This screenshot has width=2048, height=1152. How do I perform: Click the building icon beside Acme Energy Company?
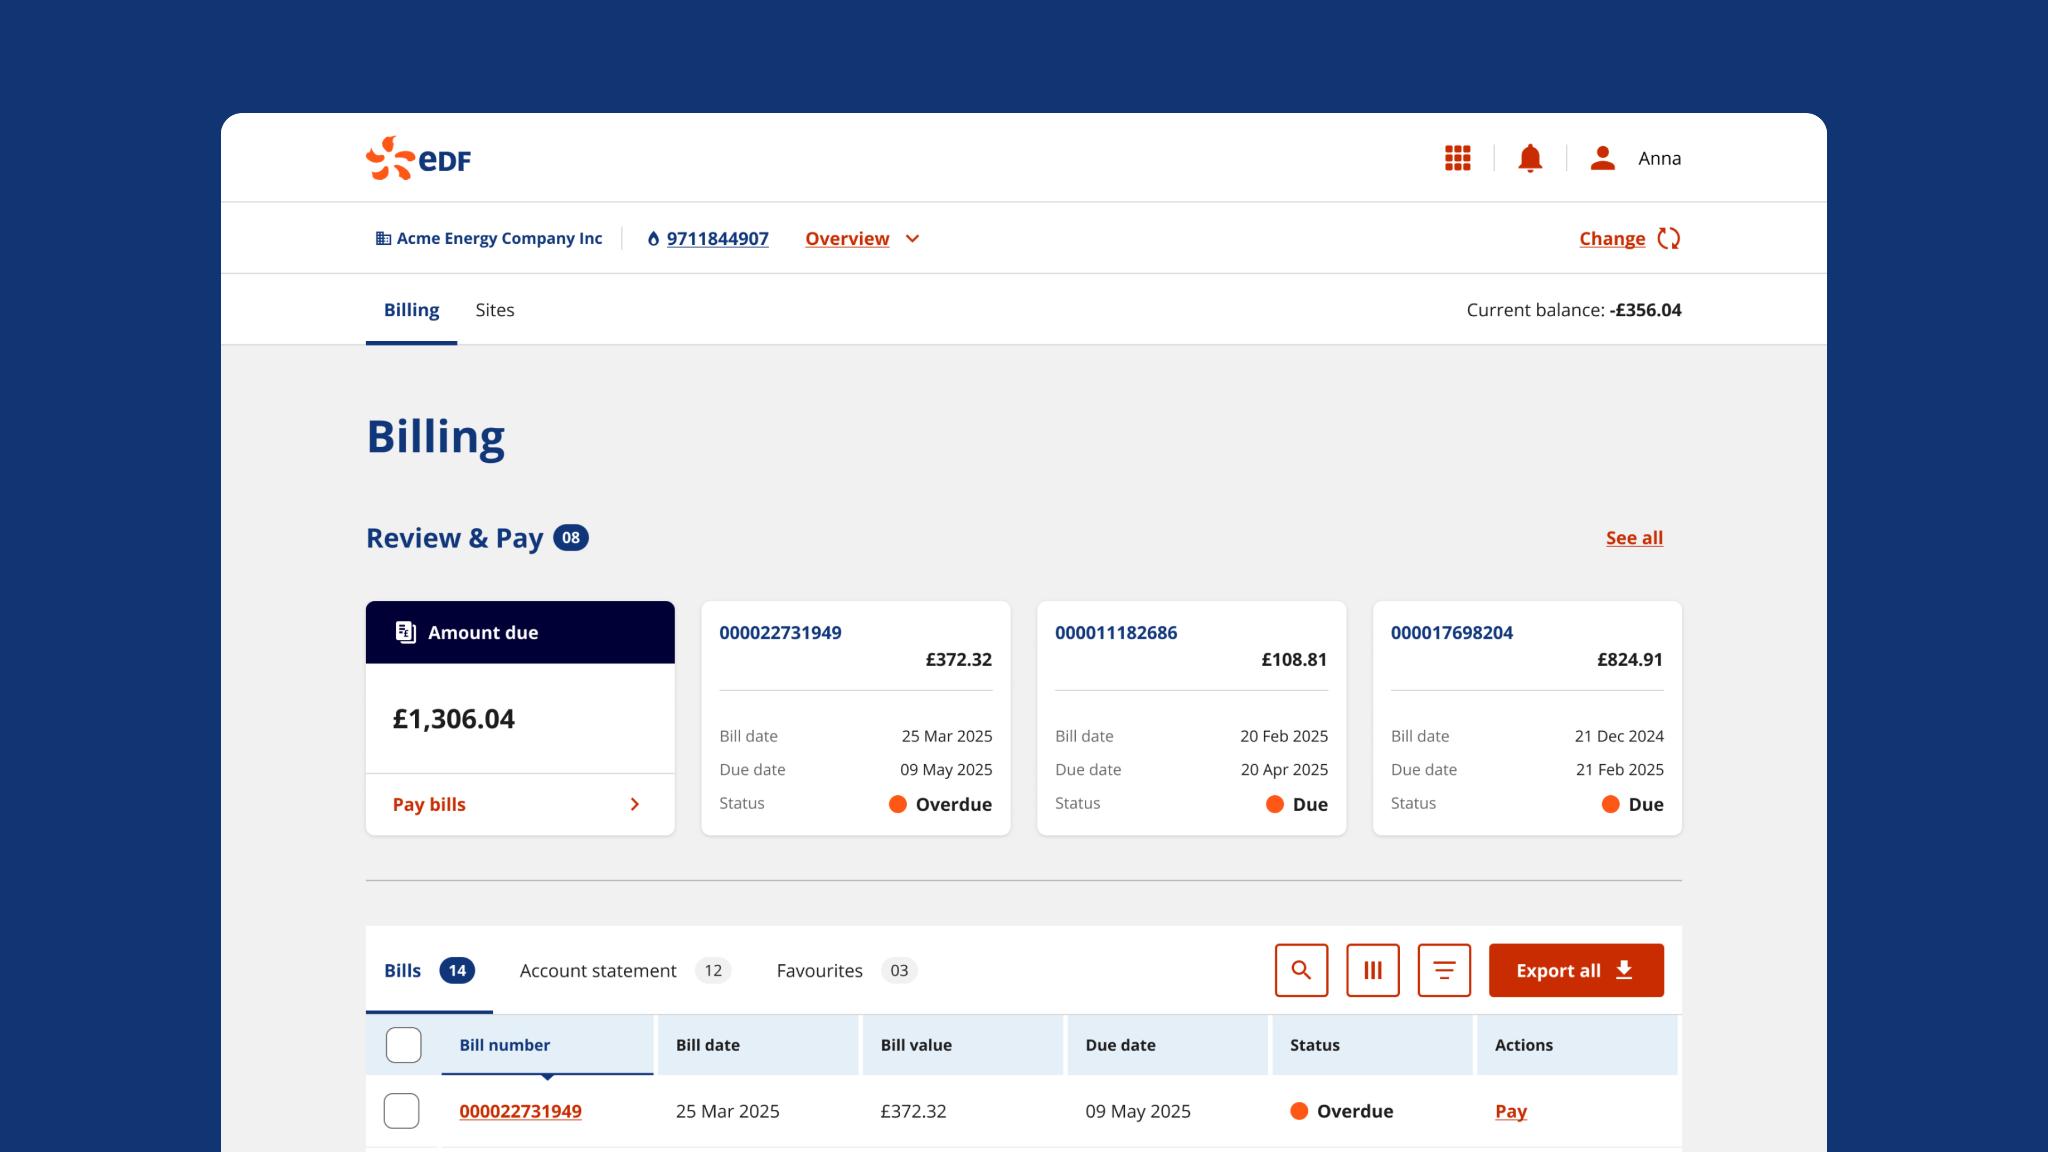(x=383, y=238)
